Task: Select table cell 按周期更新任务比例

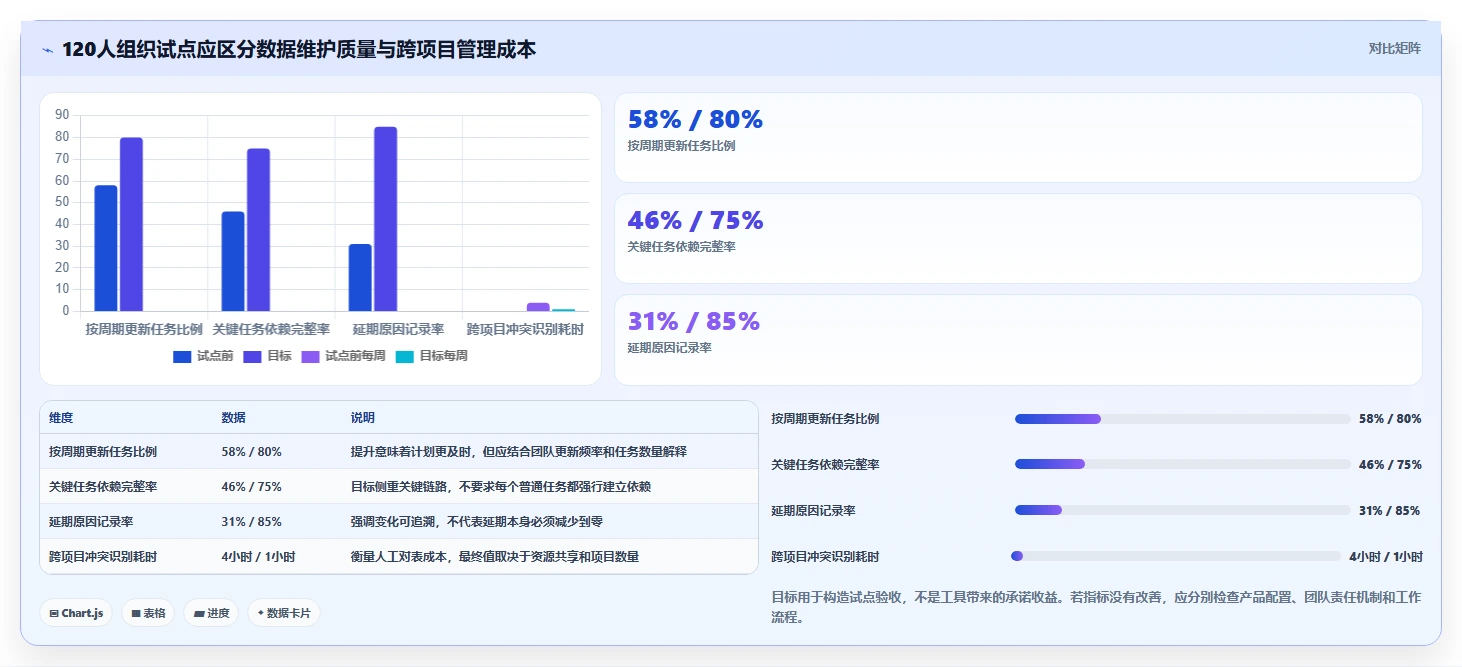Action: [x=102, y=452]
